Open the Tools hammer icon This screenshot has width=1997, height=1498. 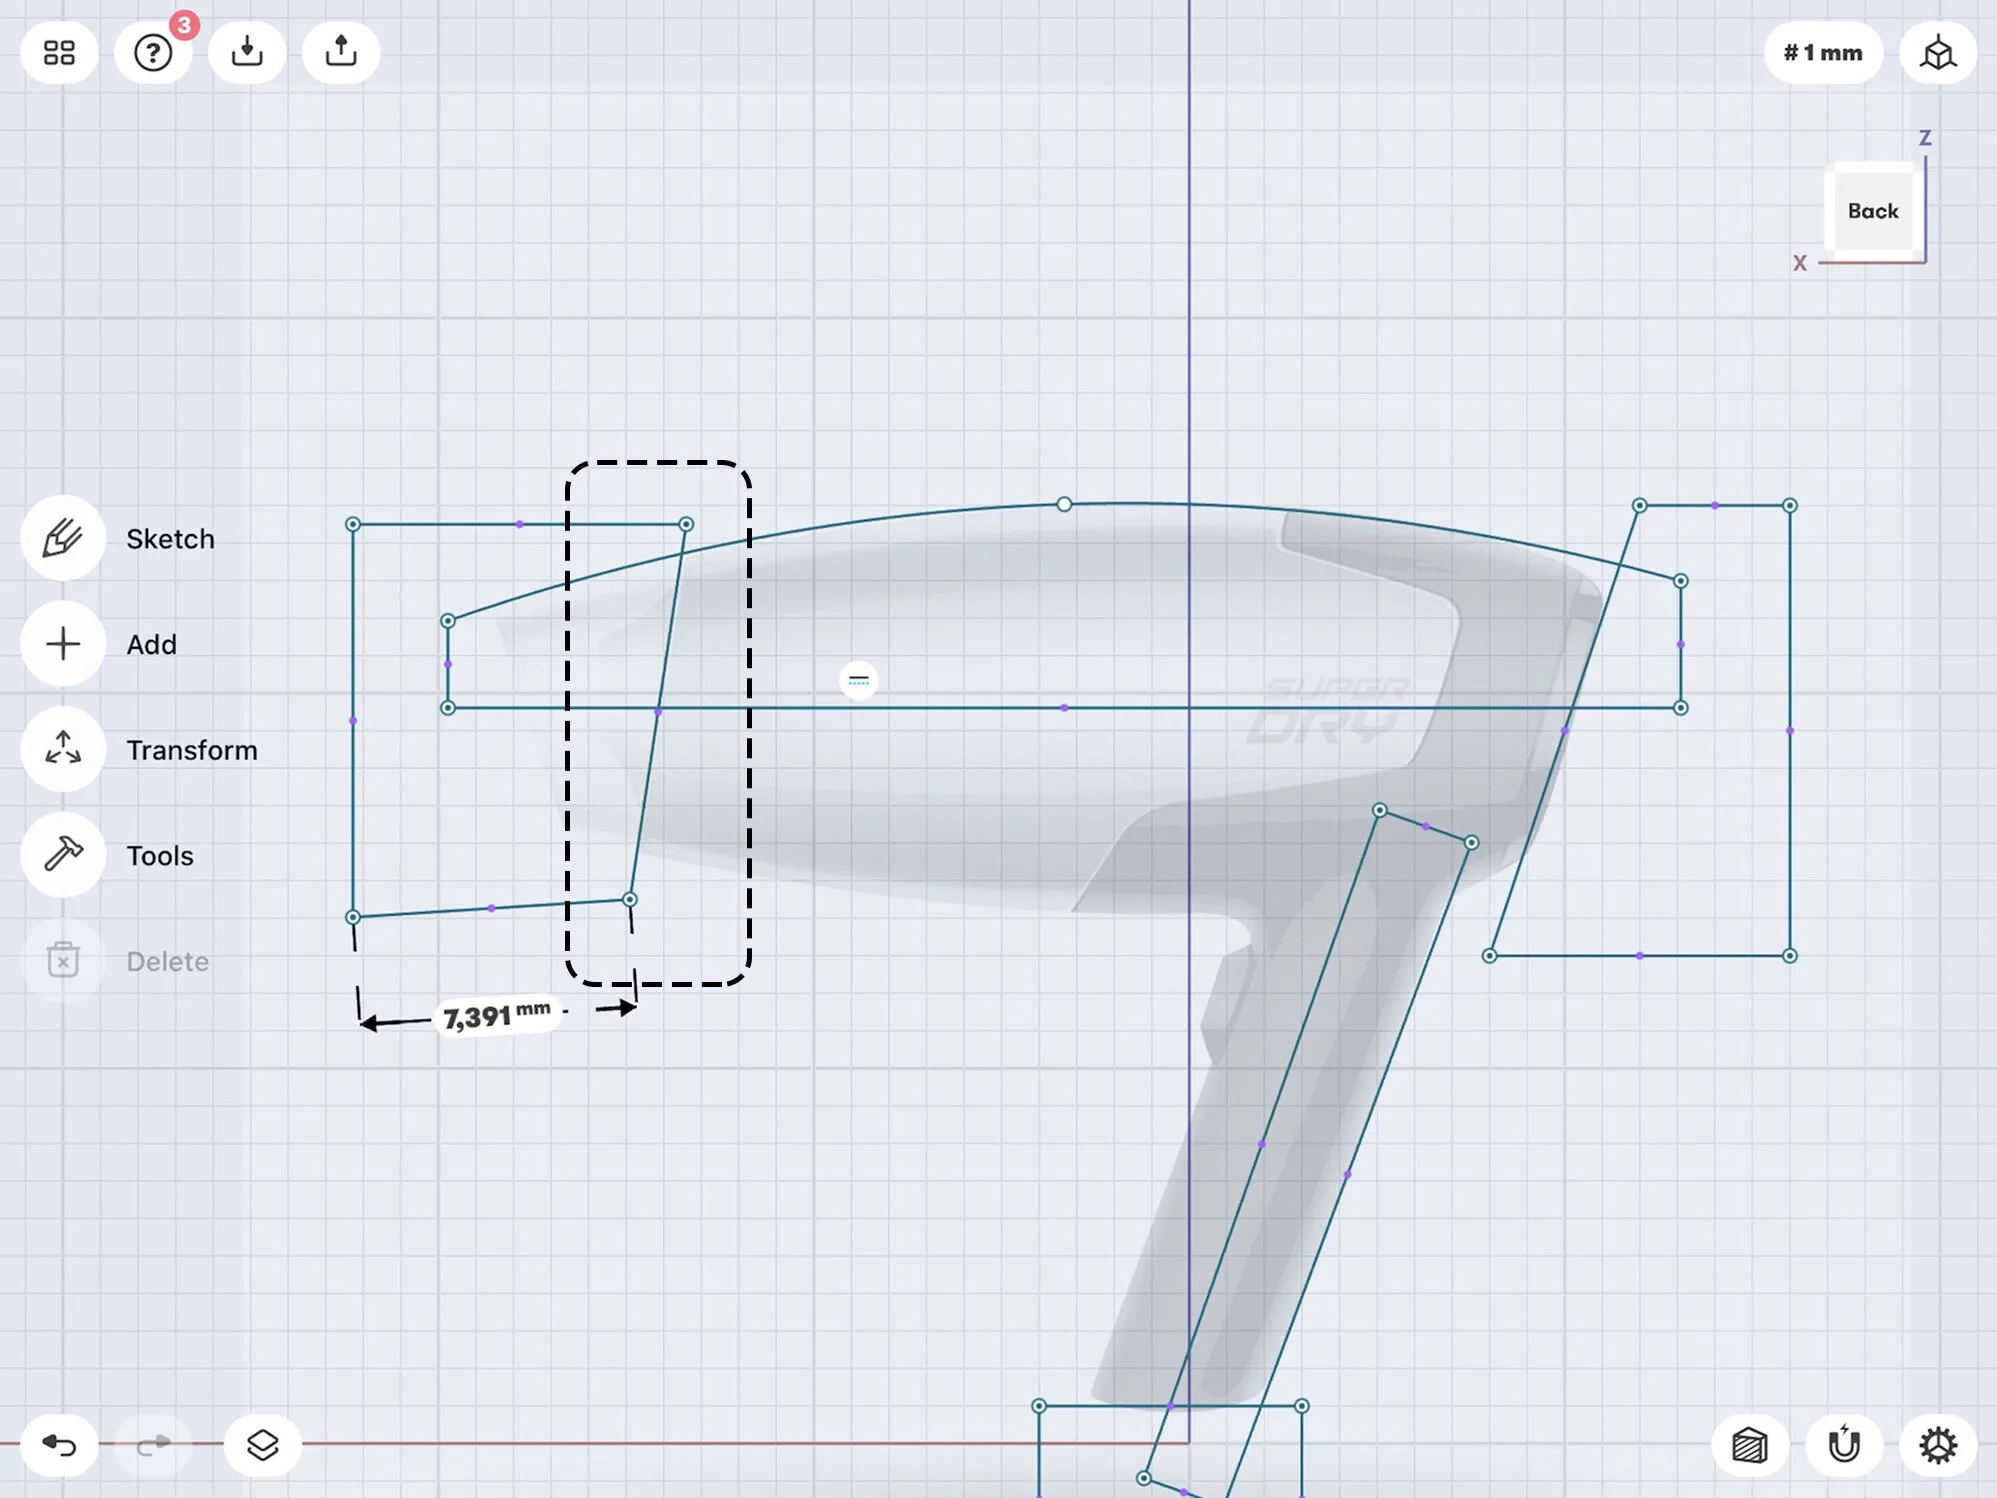pos(63,855)
